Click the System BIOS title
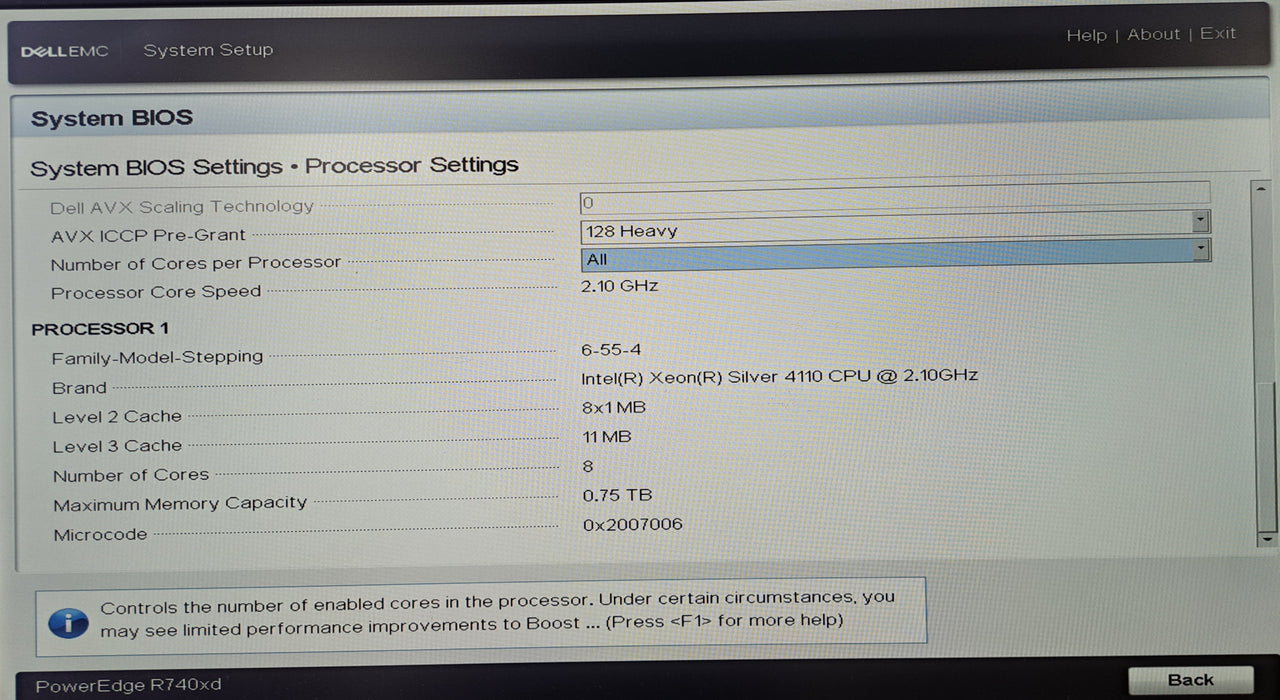 112,119
